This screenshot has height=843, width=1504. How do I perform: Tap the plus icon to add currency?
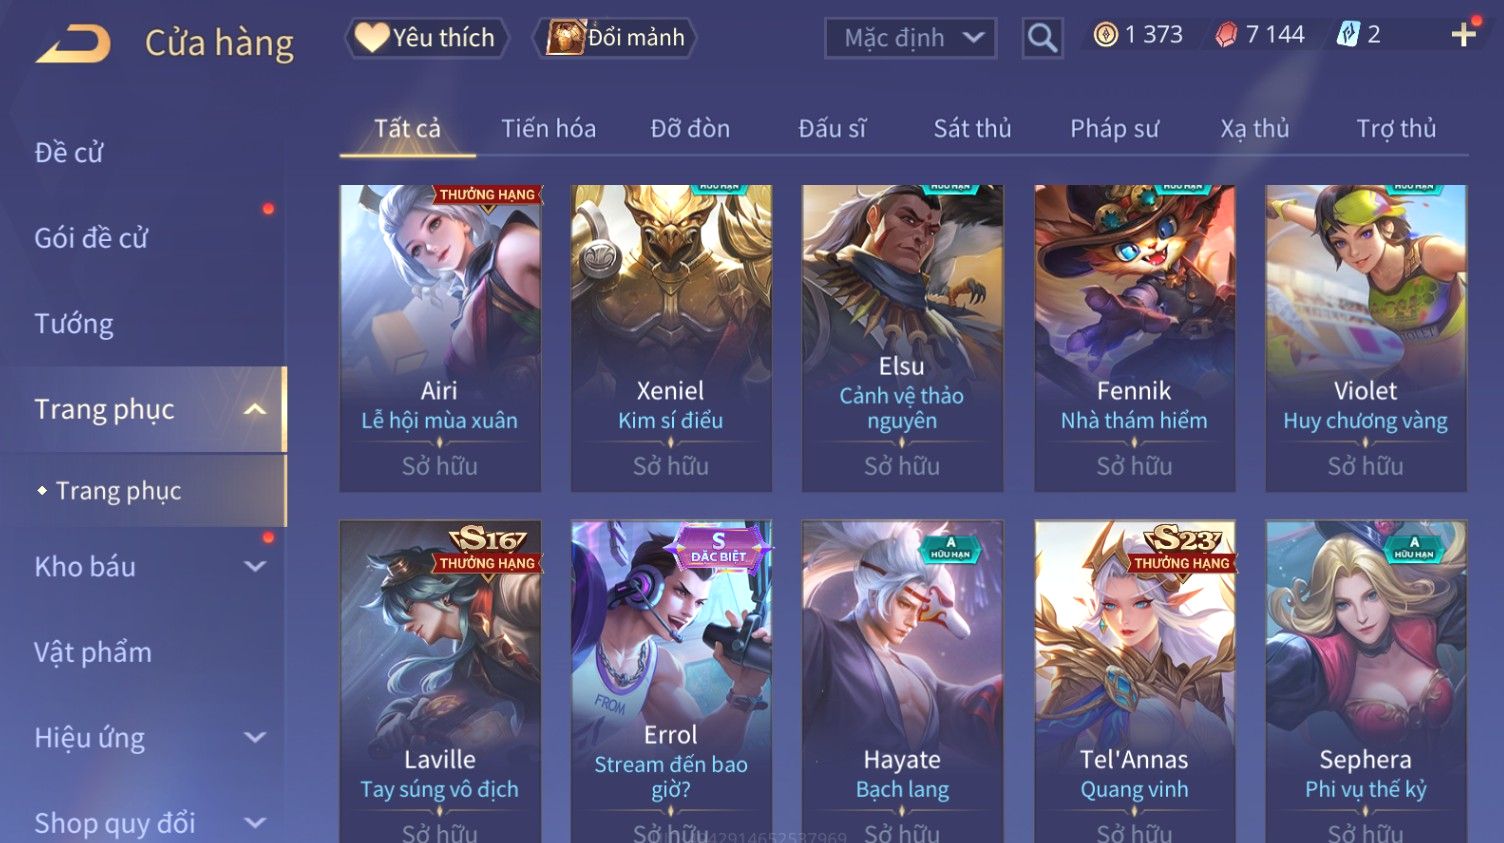click(x=1464, y=35)
